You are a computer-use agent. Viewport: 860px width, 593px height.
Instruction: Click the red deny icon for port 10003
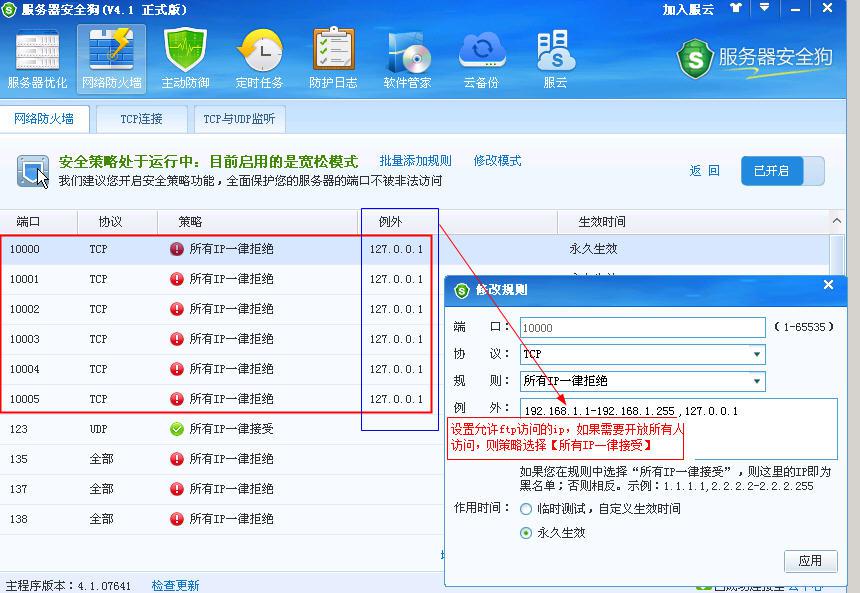coord(177,339)
